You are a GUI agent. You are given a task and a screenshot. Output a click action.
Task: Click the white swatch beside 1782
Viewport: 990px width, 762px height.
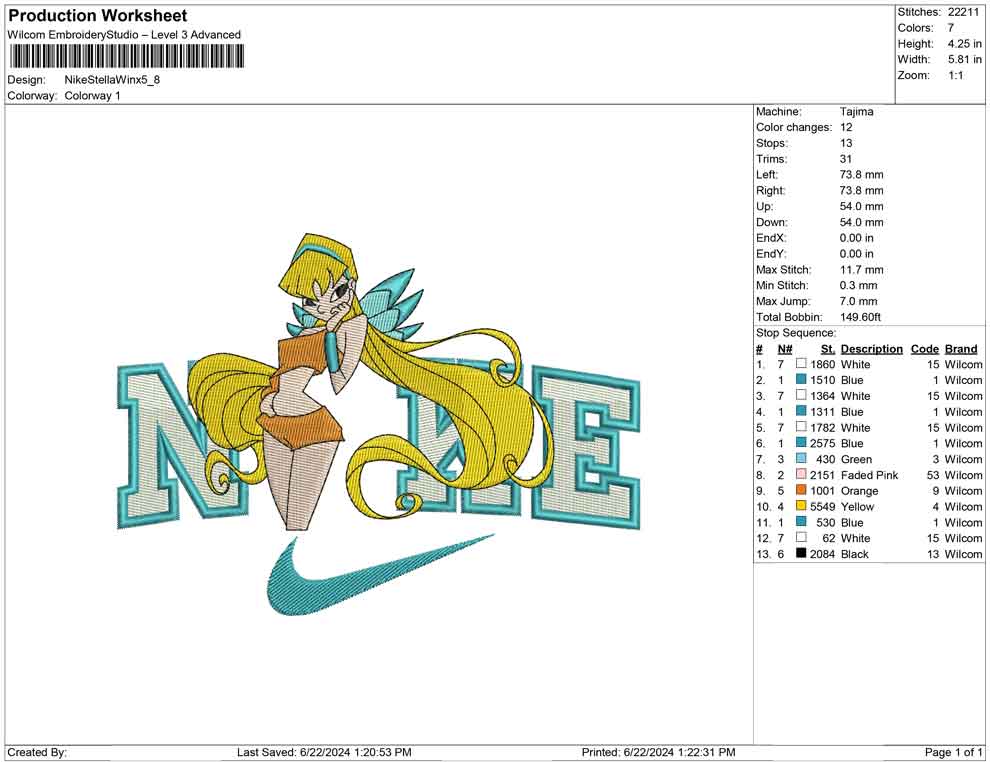click(x=801, y=427)
